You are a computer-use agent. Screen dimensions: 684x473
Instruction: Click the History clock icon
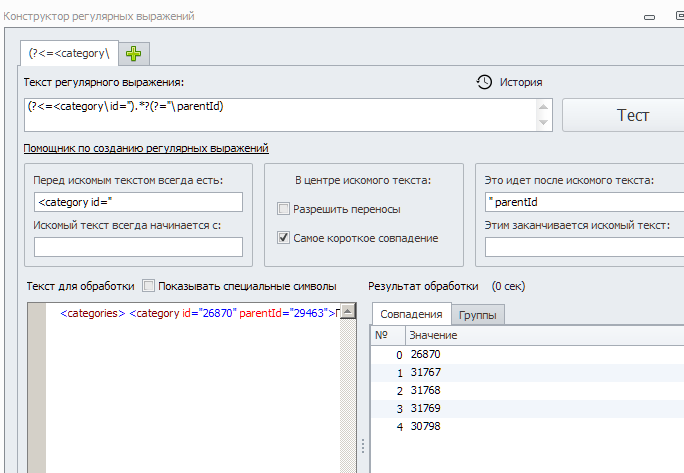coord(484,82)
